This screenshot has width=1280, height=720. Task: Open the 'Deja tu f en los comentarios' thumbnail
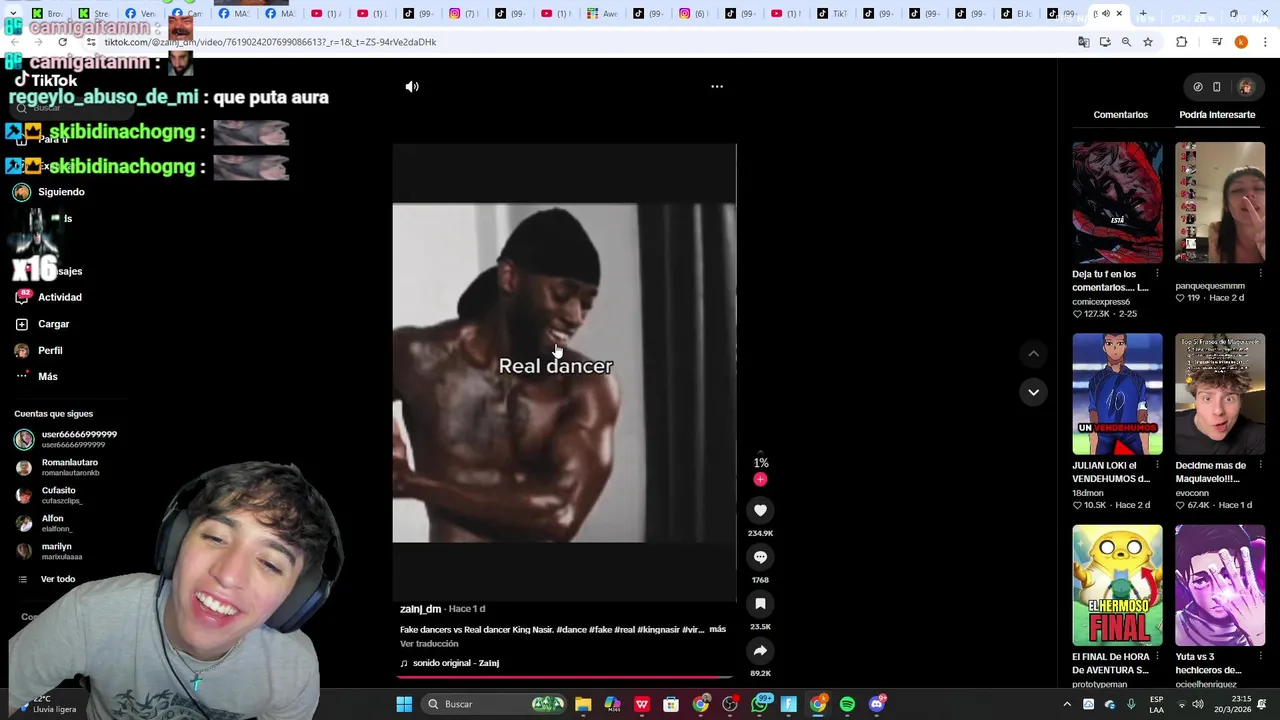[1117, 202]
